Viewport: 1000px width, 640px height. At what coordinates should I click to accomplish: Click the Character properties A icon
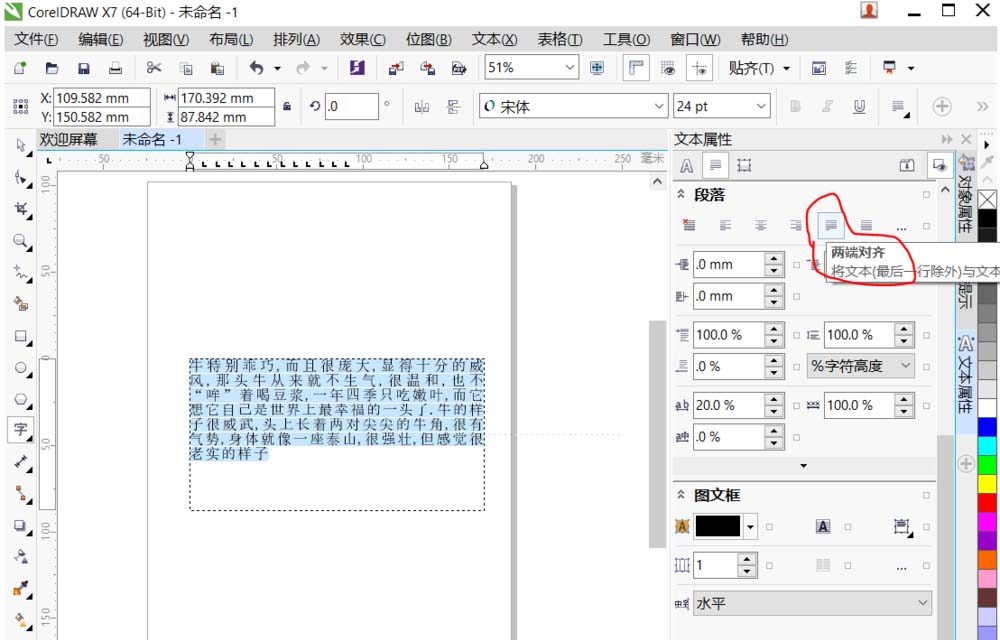click(686, 166)
